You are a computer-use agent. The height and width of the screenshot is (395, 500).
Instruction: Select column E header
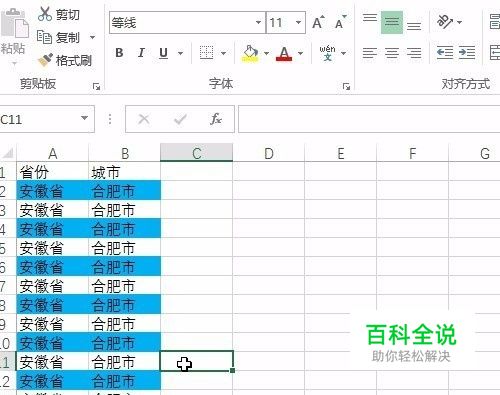(x=341, y=153)
